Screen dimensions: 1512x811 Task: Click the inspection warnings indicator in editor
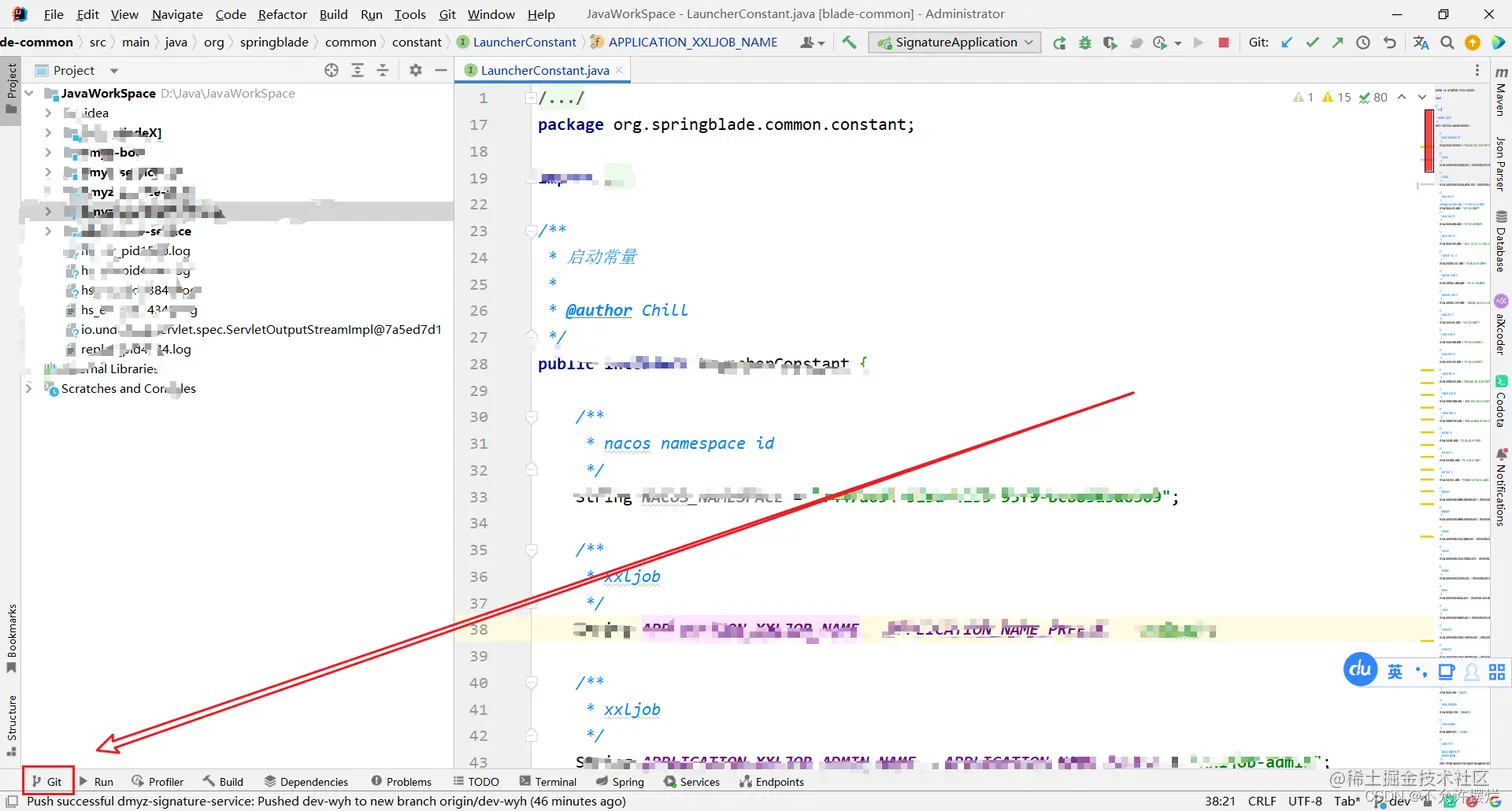tap(1341, 97)
